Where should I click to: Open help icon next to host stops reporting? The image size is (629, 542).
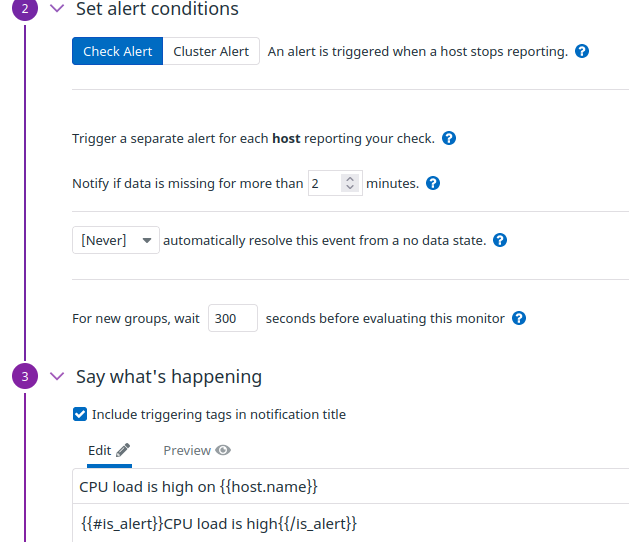pyautogui.click(x=582, y=51)
